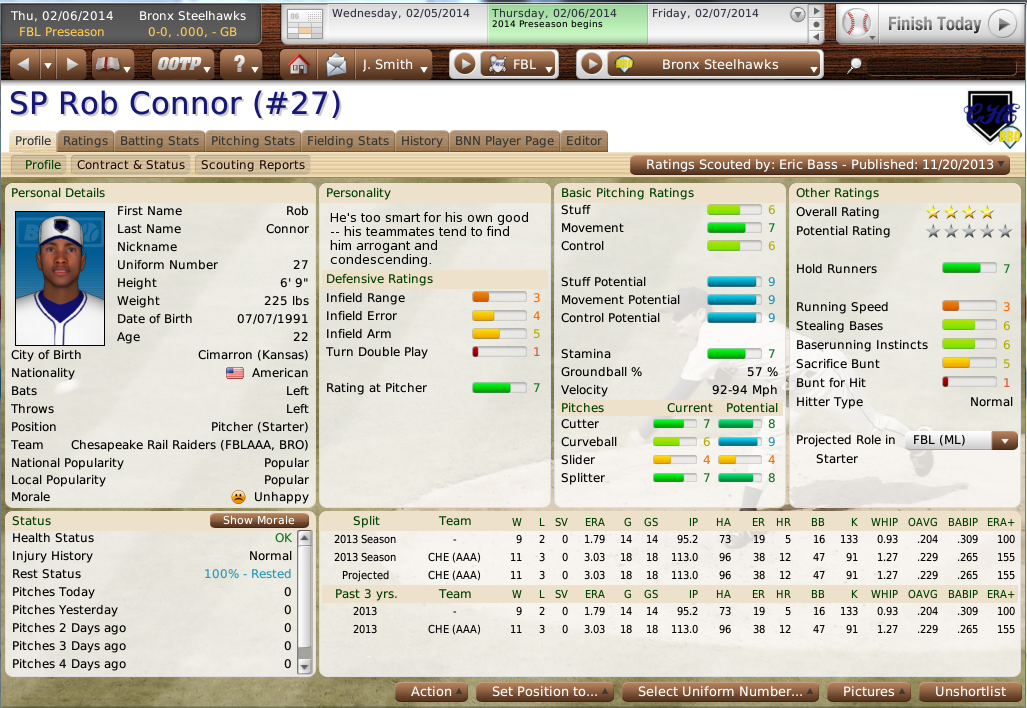Click the Unshortlist button
Viewport: 1027px width, 708px height.
tap(971, 691)
